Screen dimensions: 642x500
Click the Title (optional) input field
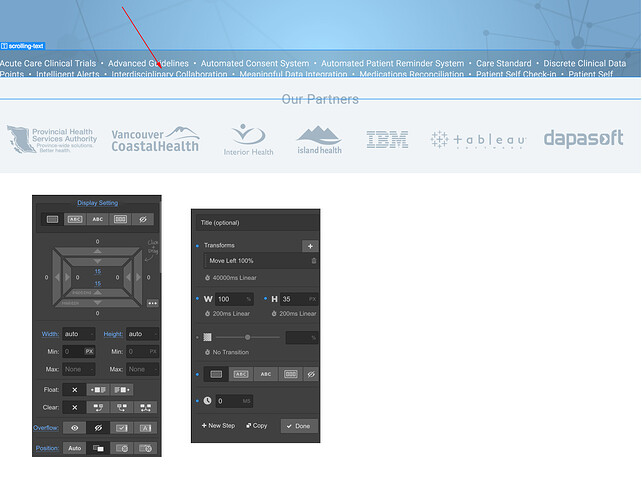[258, 223]
